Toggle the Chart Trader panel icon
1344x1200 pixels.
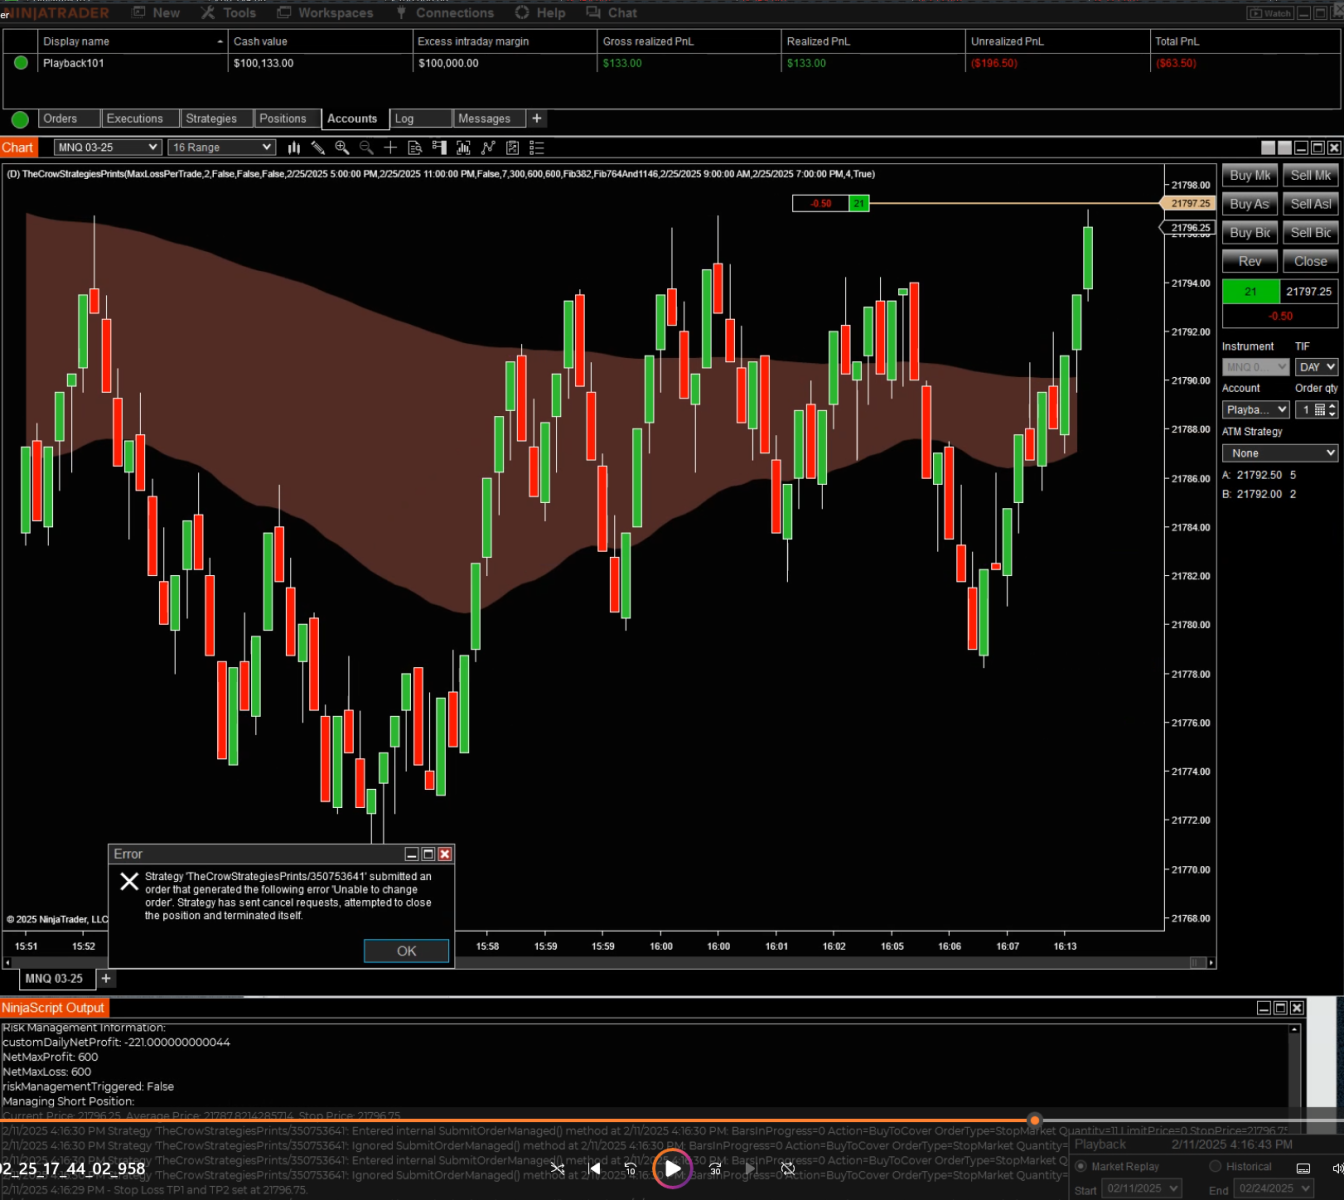[439, 147]
